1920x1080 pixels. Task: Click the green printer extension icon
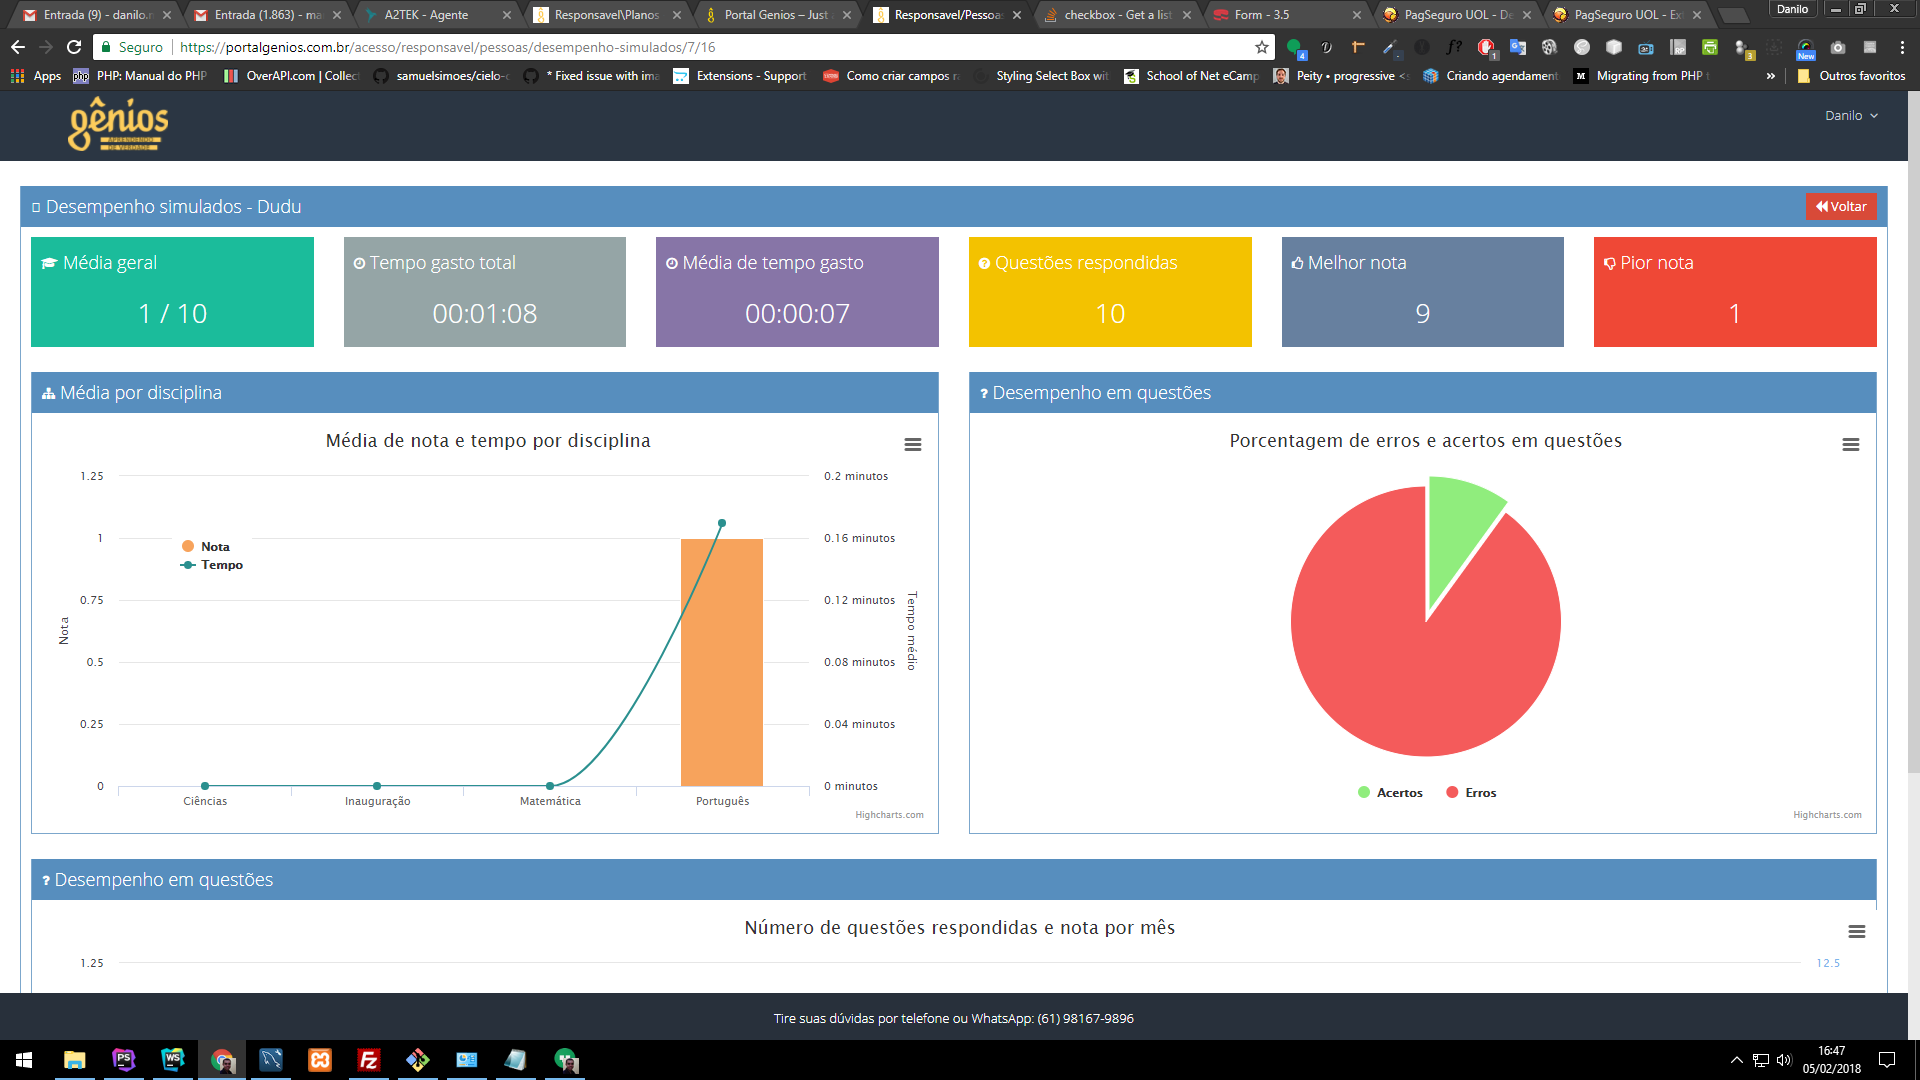pos(1710,47)
